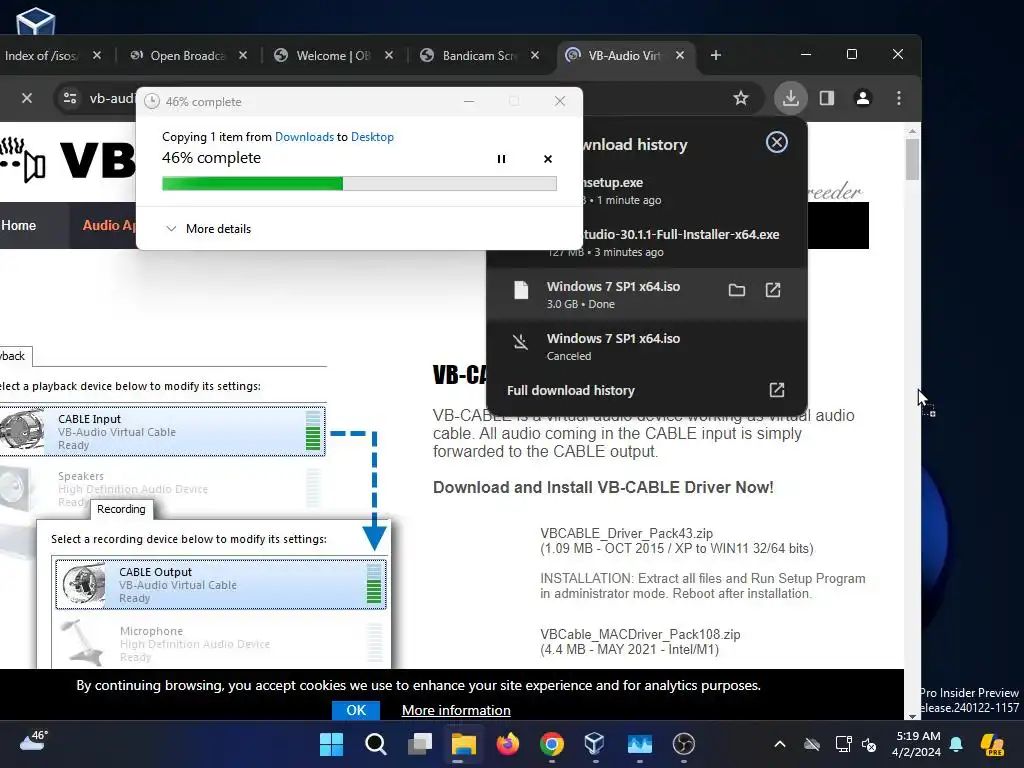The width and height of the screenshot is (1024, 768).
Task: Click the webpage vertical scrollbar thumb
Action: (x=912, y=159)
